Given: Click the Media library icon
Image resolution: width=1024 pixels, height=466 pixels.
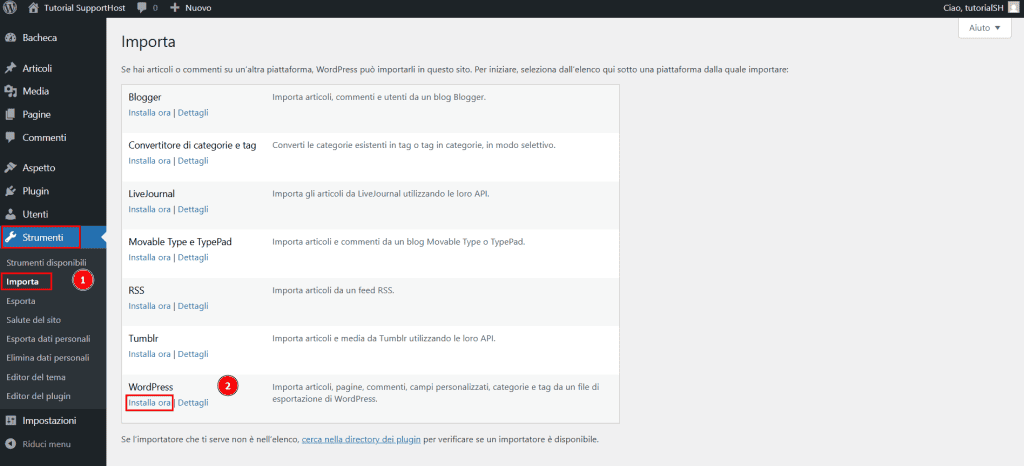Looking at the screenshot, I should point(10,91).
